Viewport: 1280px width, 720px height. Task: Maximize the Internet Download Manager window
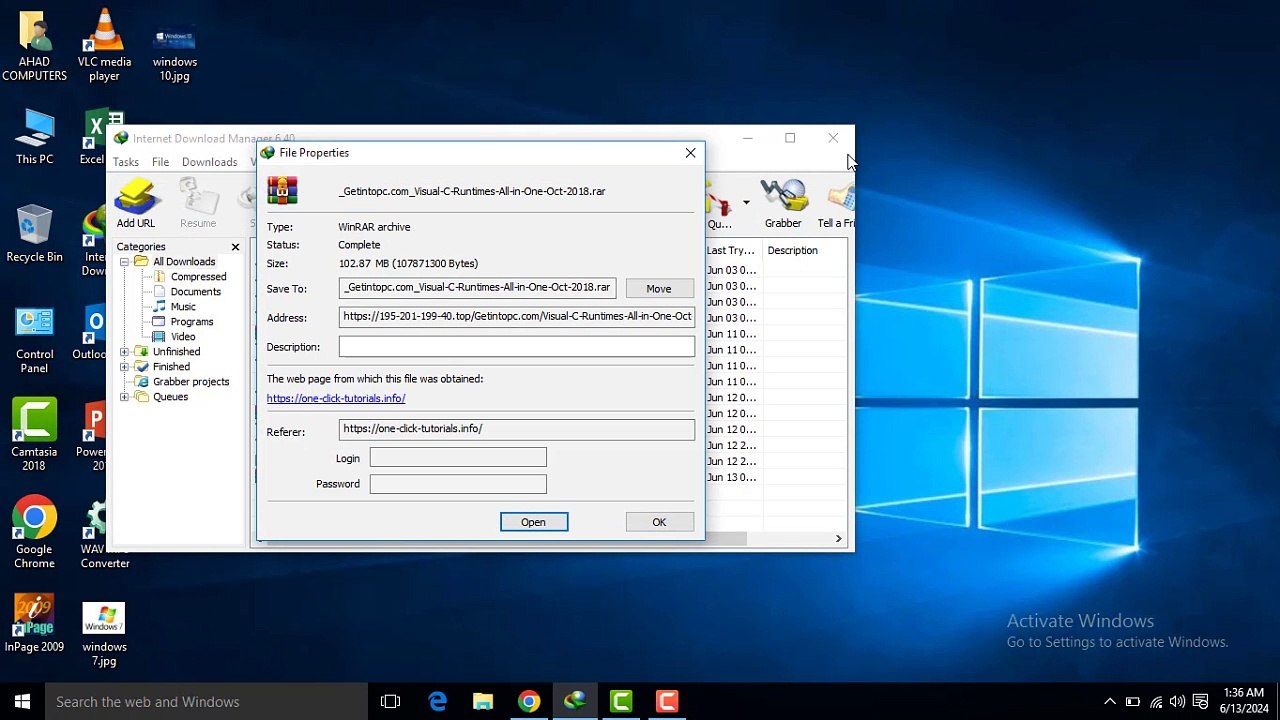click(x=790, y=138)
